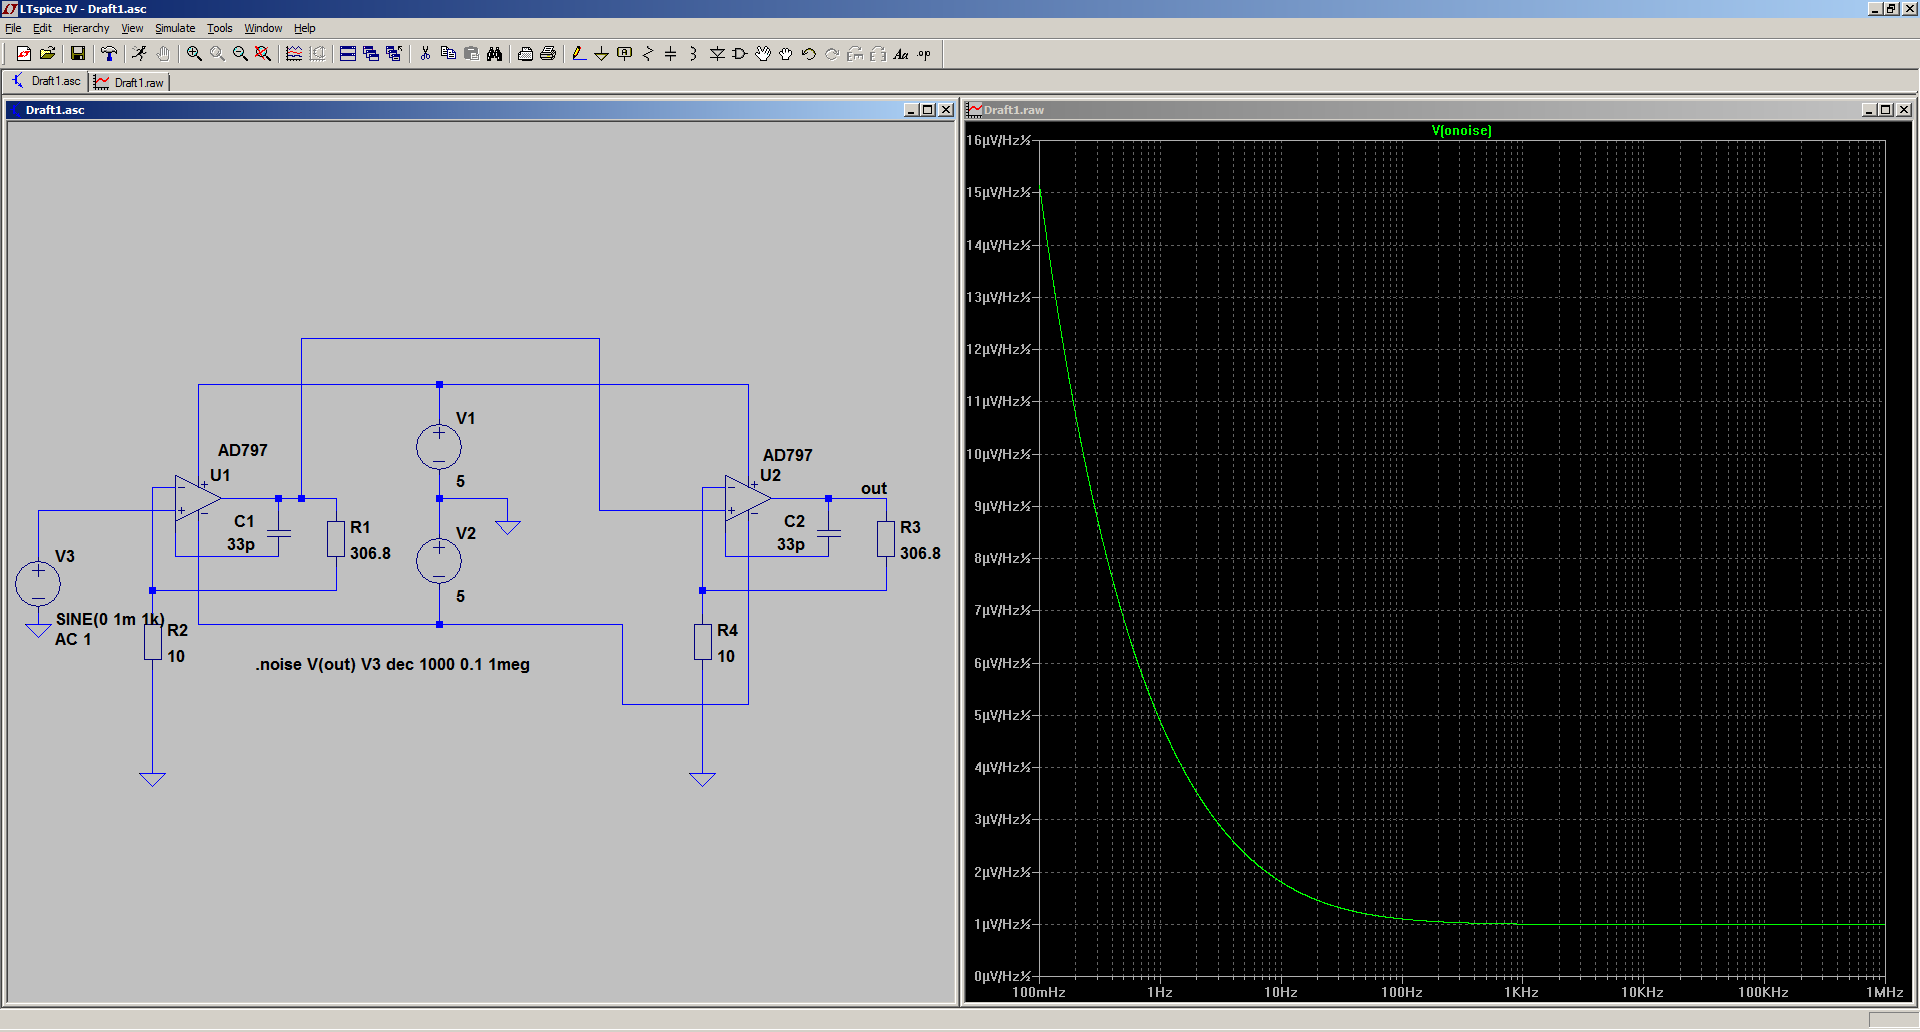
Task: Open the File menu
Action: pos(13,28)
